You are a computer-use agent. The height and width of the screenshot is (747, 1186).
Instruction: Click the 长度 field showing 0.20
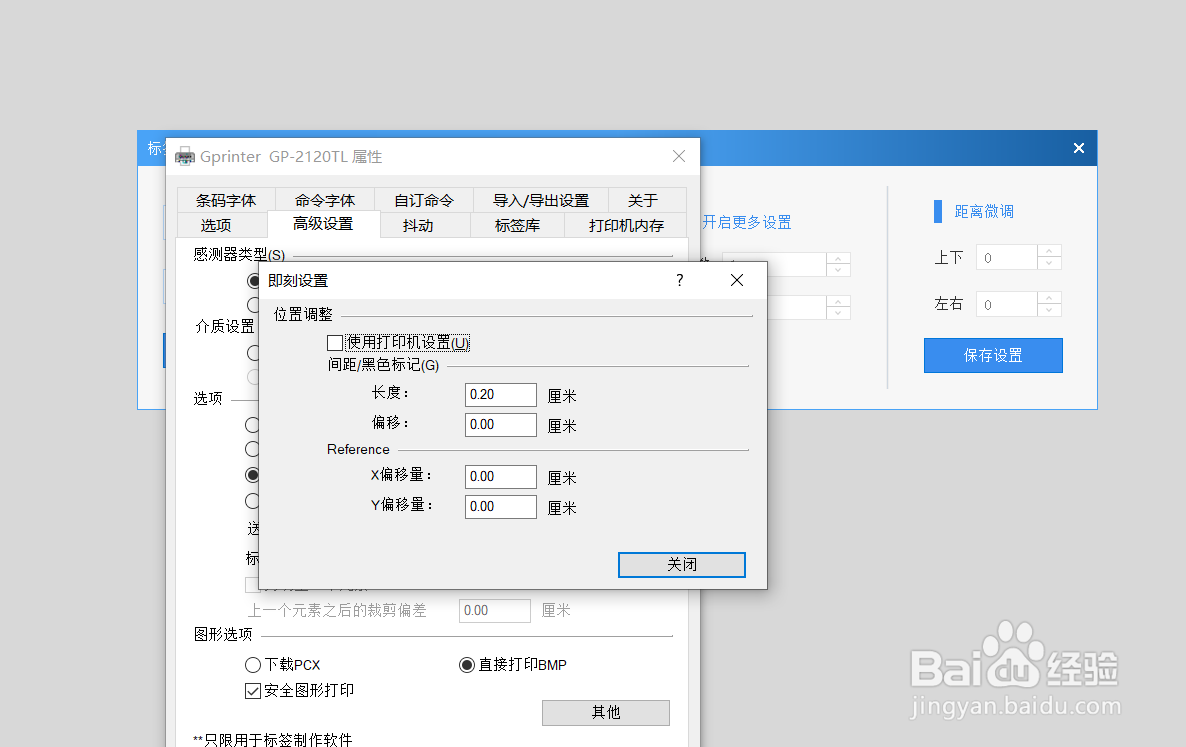[x=500, y=394]
